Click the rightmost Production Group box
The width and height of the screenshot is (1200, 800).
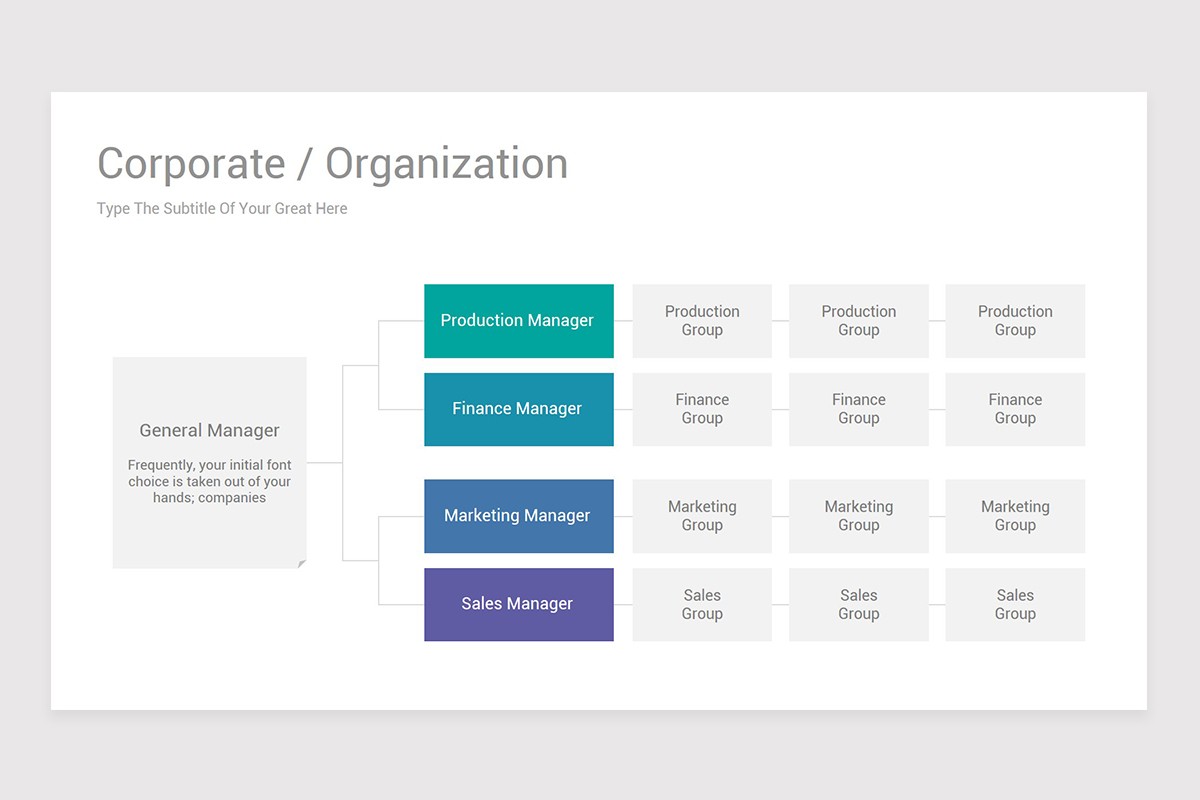[1015, 320]
